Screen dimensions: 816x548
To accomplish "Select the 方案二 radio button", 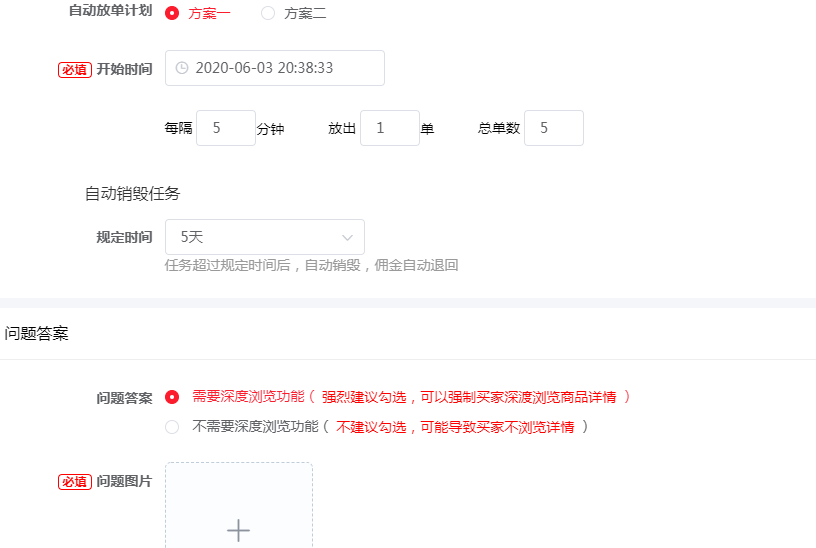I will pos(268,13).
